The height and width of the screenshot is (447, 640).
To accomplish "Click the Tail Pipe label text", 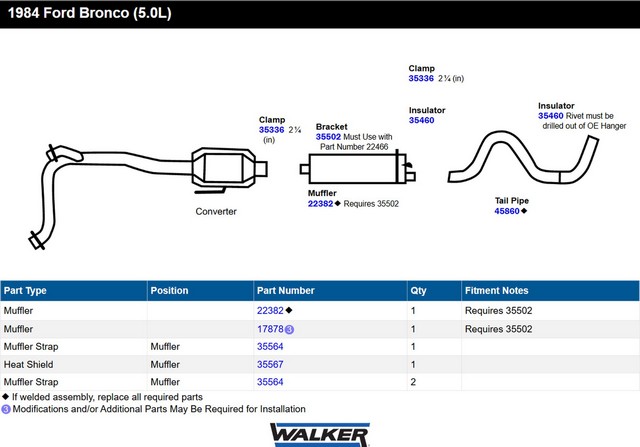I will 512,200.
